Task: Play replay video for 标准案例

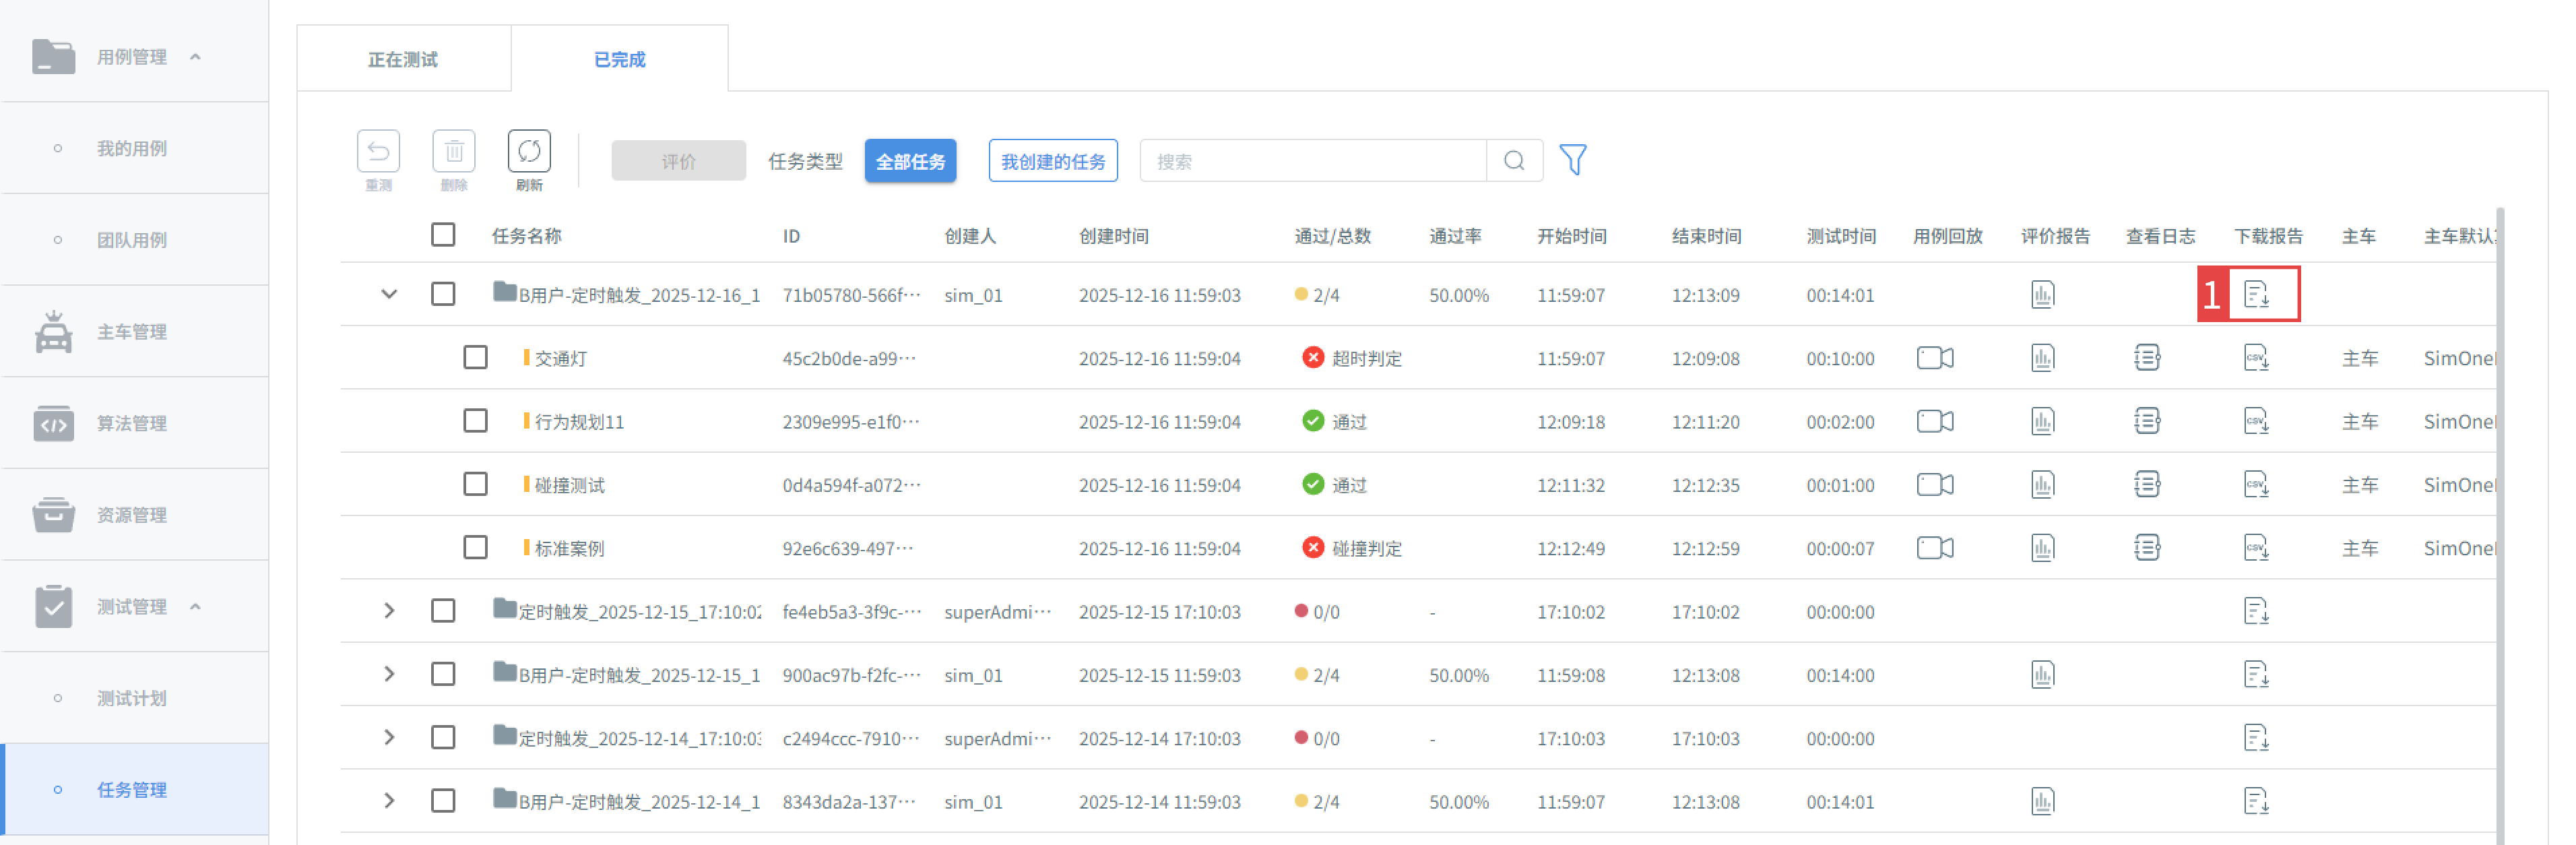Action: (1935, 548)
